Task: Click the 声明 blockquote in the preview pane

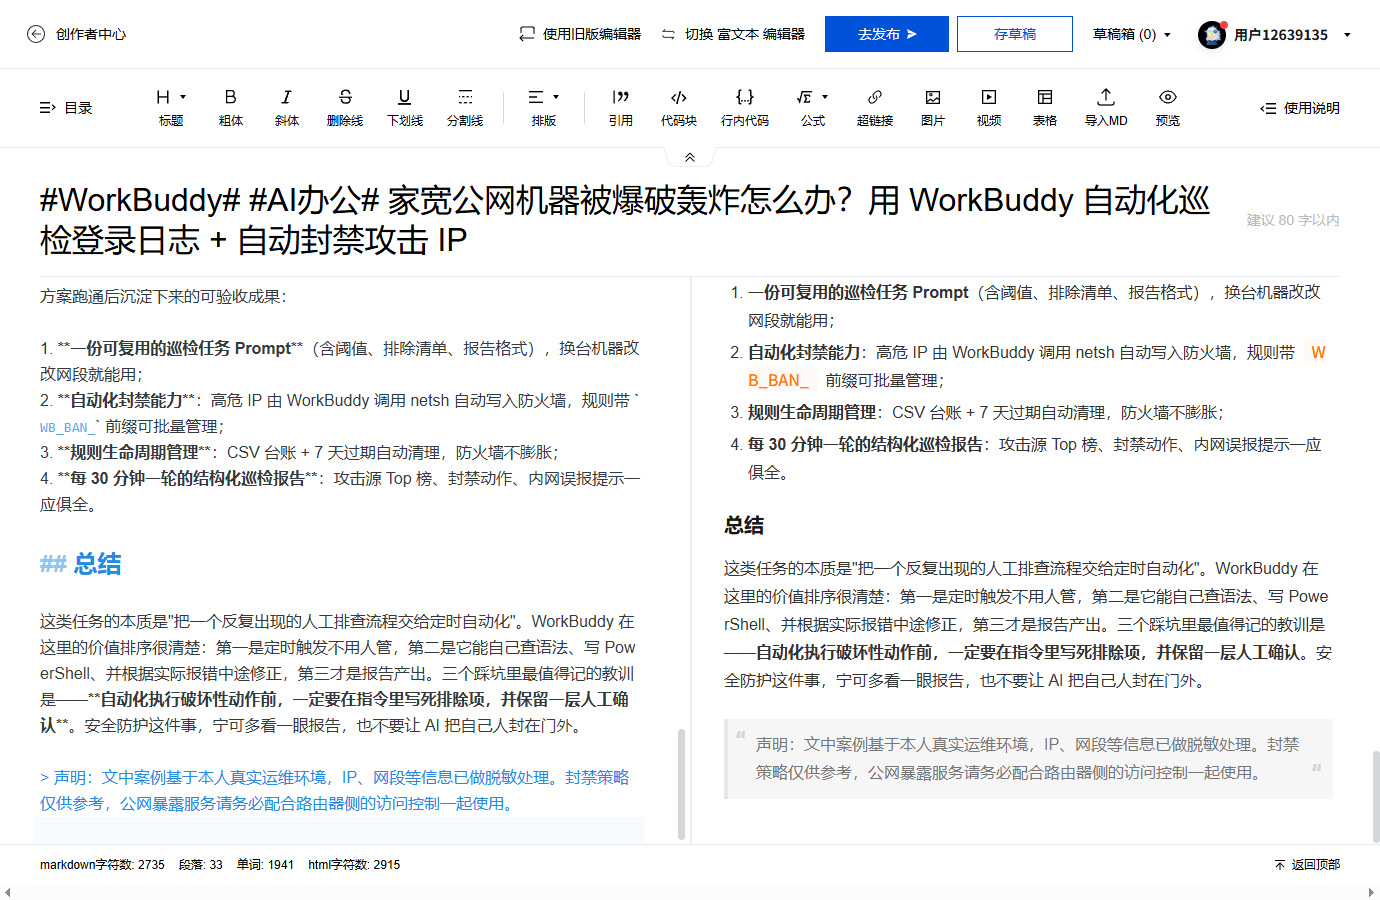Action: 1028,759
